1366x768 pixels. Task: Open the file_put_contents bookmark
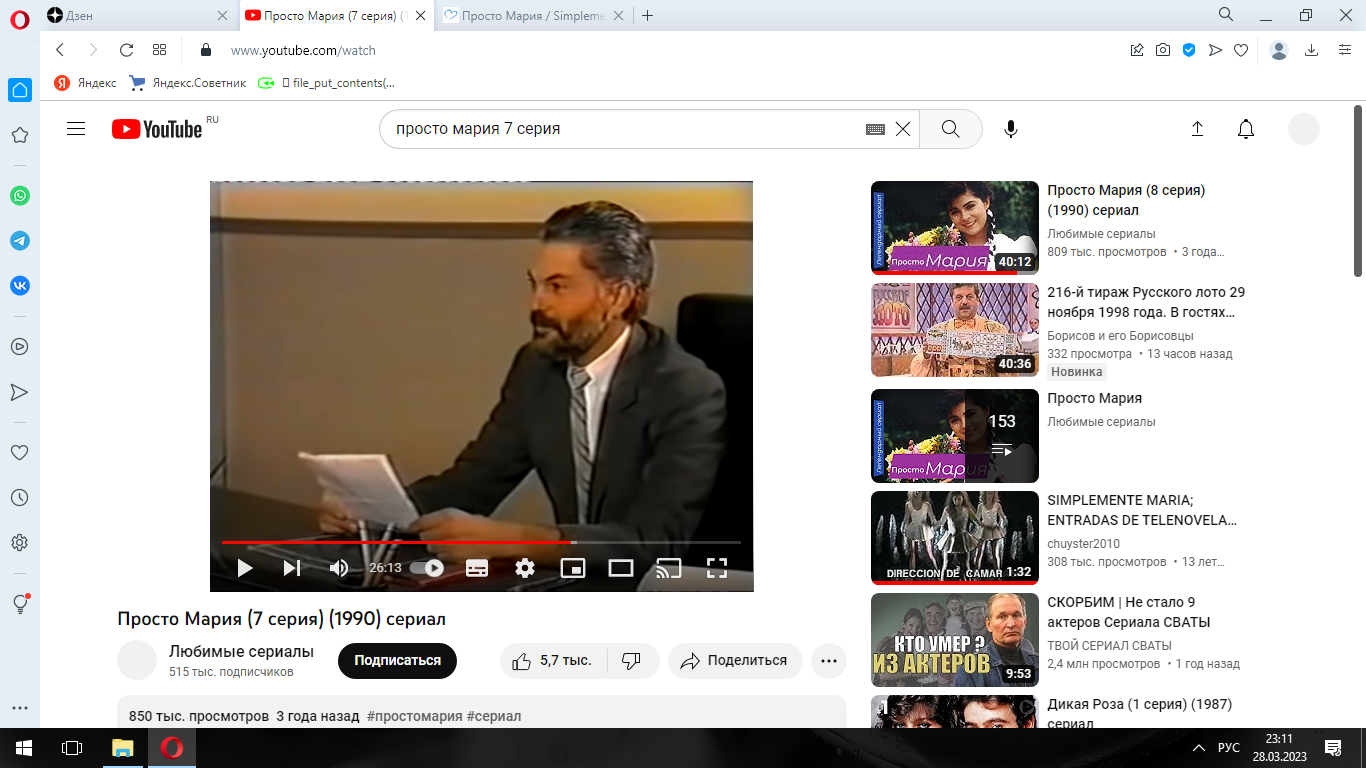coord(327,83)
